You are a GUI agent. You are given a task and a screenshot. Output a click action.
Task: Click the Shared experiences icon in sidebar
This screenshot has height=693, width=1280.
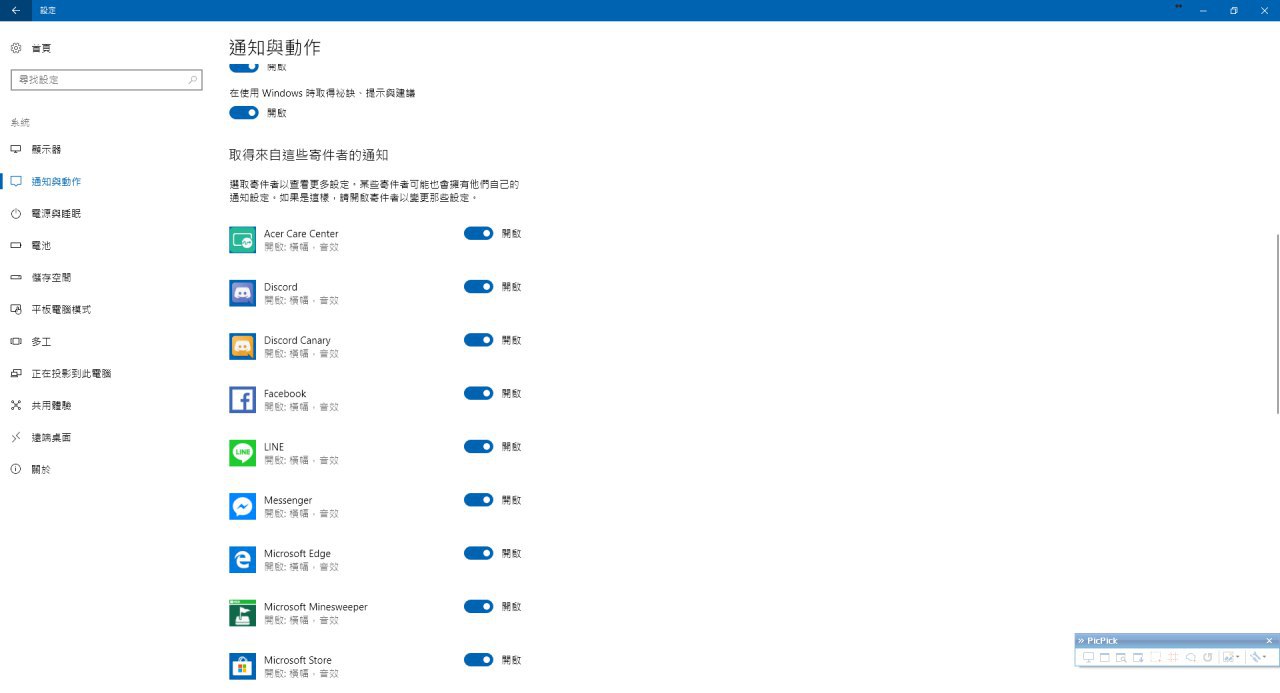point(16,405)
